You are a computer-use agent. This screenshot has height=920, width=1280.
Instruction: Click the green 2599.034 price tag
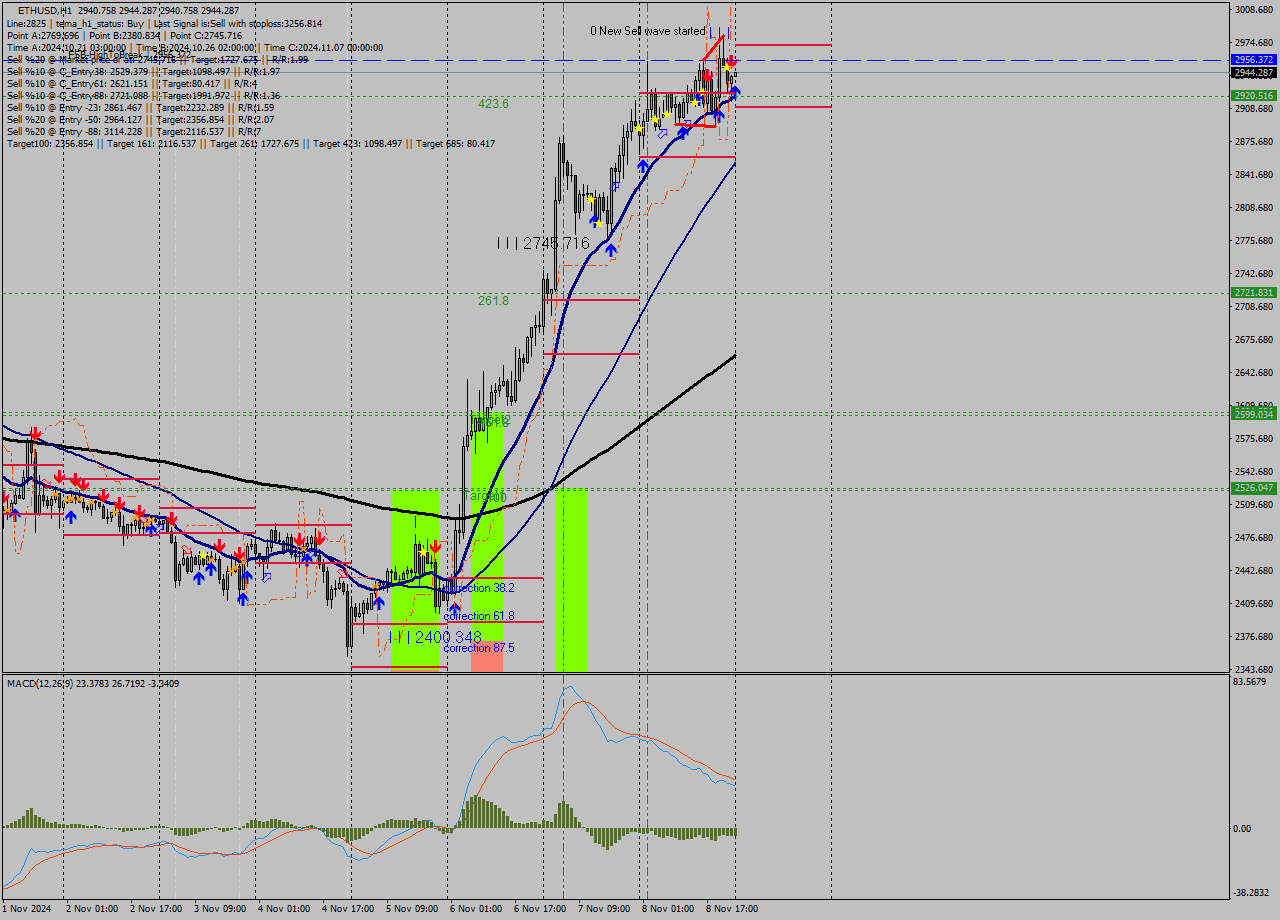(x=1253, y=414)
